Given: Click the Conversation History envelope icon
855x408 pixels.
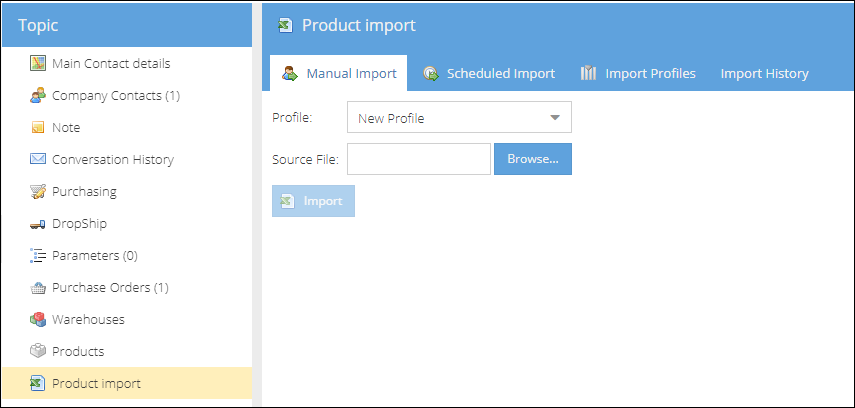Looking at the screenshot, I should [x=38, y=159].
